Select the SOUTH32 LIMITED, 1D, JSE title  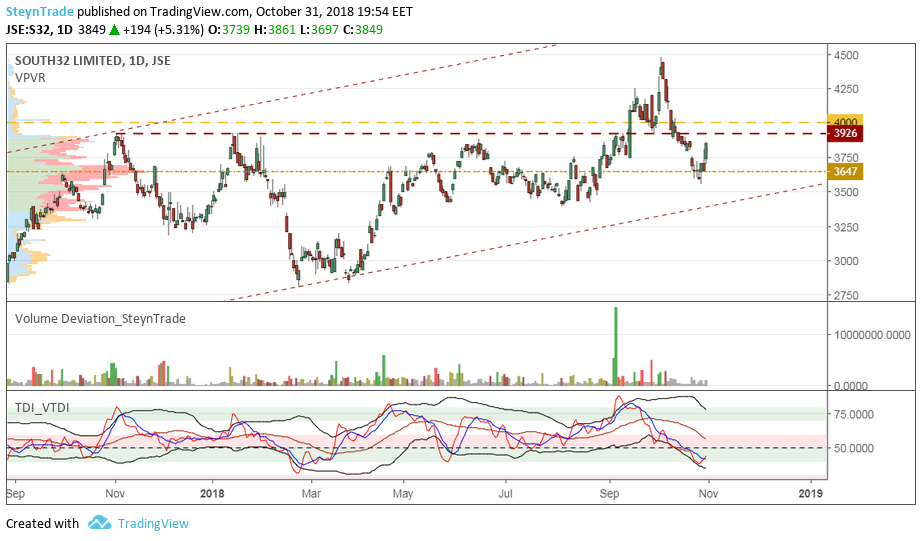click(x=92, y=61)
